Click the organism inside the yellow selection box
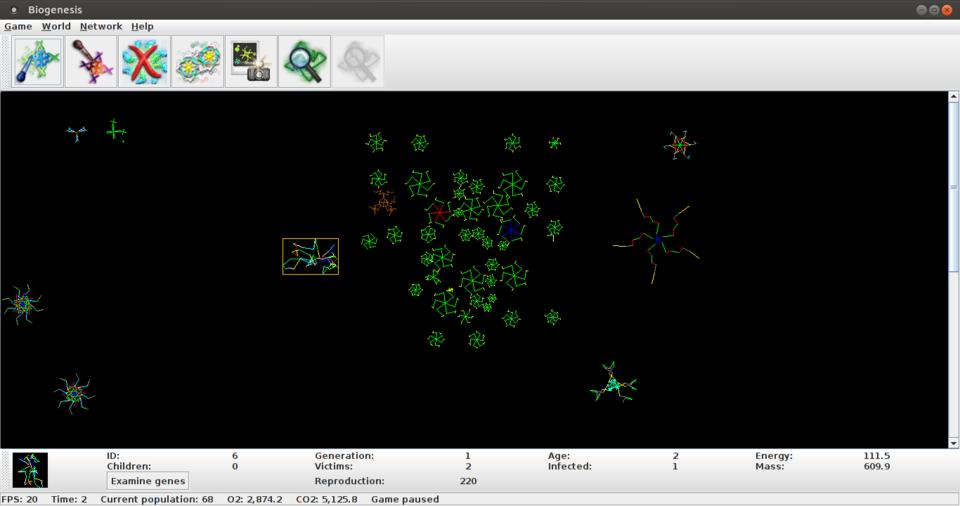 pos(310,256)
